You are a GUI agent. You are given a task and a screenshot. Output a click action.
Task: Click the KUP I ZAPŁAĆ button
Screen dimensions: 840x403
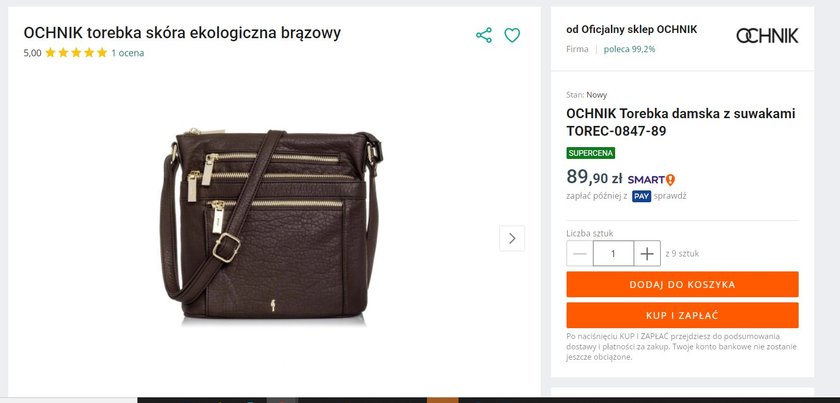click(x=682, y=315)
